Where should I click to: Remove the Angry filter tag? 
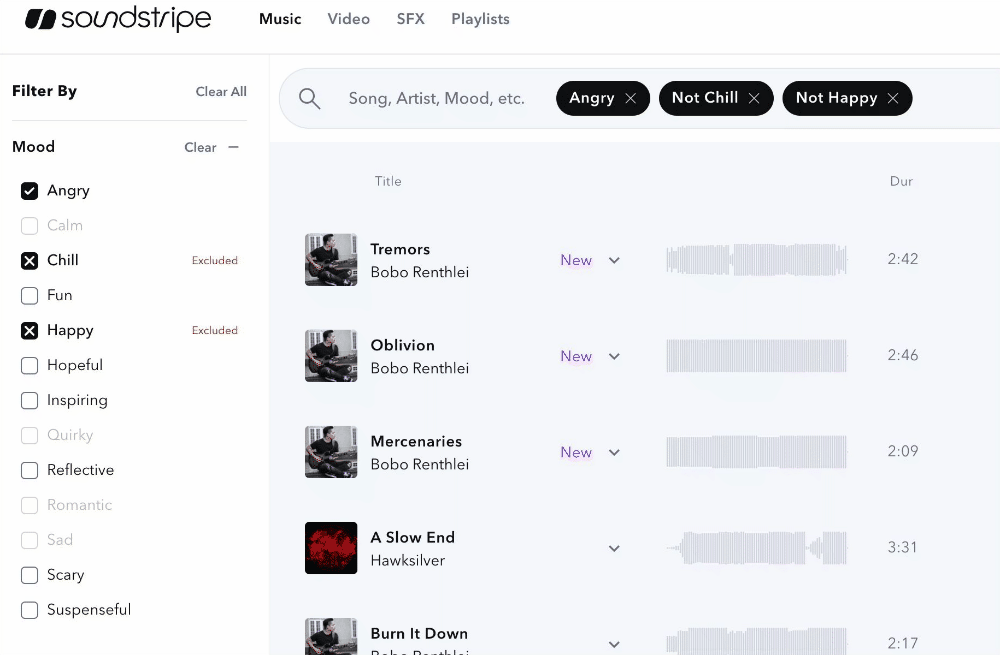pyautogui.click(x=630, y=98)
